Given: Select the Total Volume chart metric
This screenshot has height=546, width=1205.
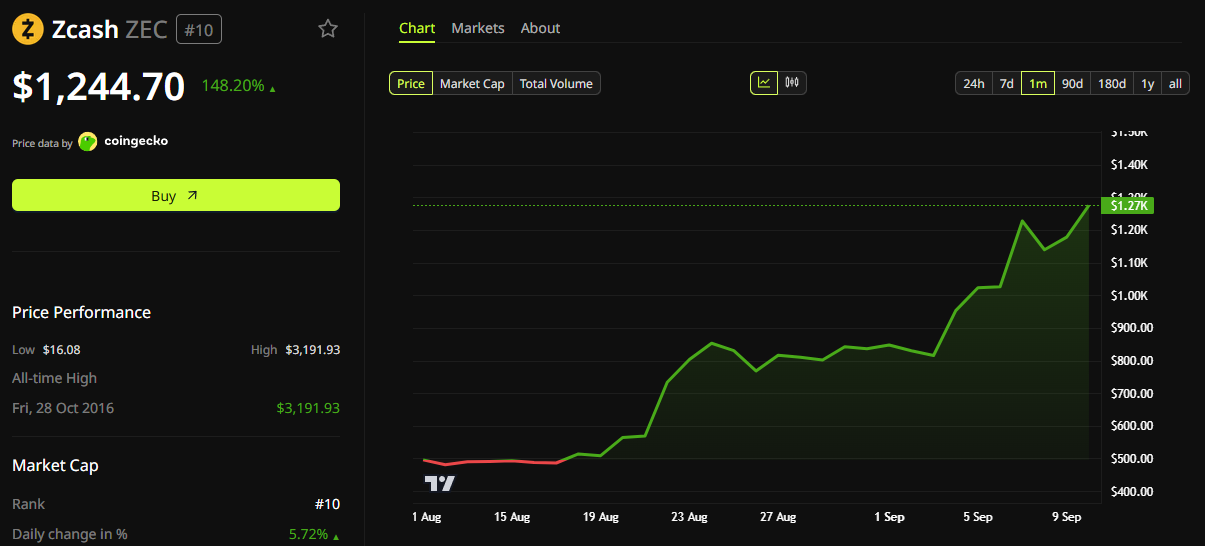Looking at the screenshot, I should [x=556, y=83].
